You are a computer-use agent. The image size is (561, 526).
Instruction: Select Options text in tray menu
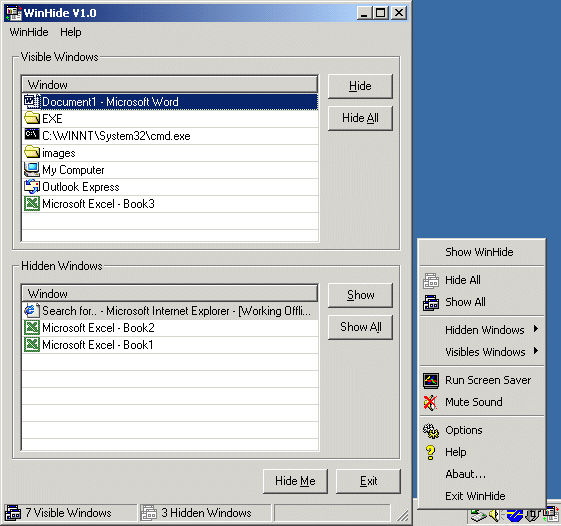point(464,430)
